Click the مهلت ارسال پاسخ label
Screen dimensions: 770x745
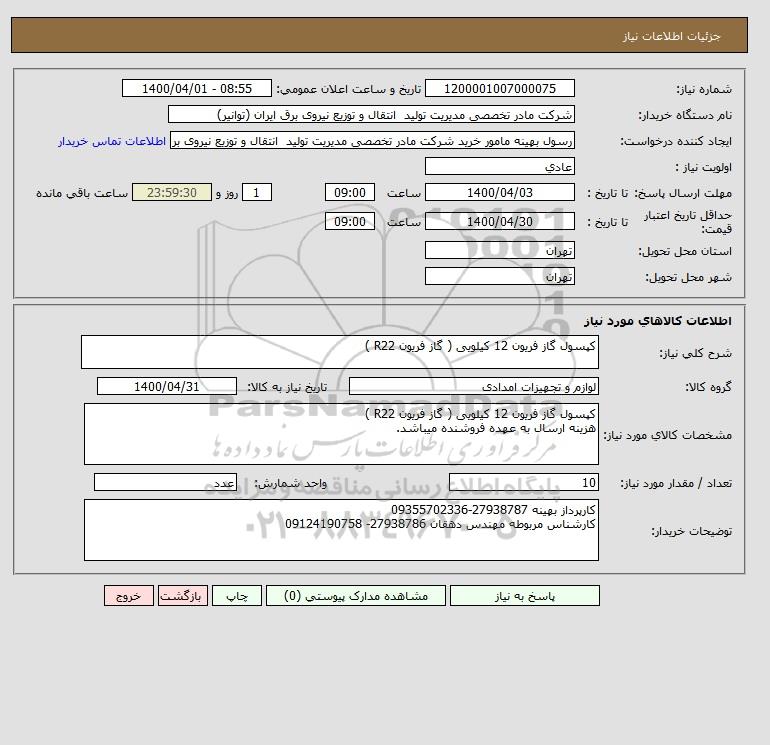pos(683,193)
